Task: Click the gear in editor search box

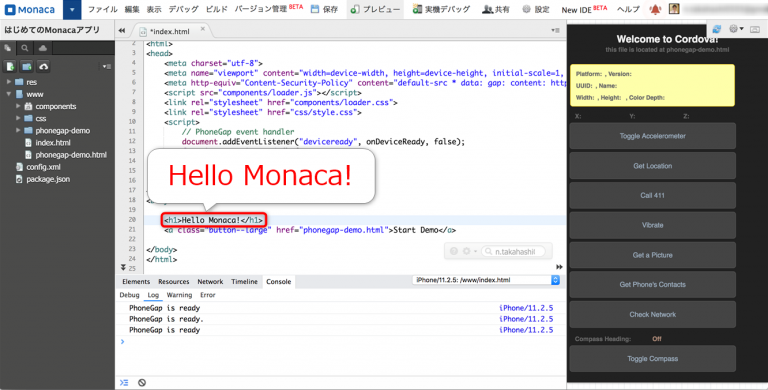Action: click(x=468, y=251)
